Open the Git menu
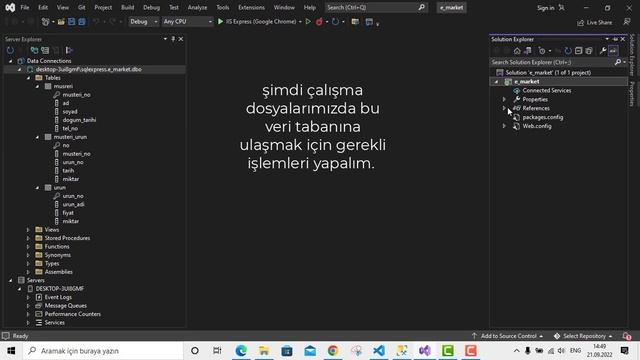The width and height of the screenshot is (640, 360). [x=82, y=7]
